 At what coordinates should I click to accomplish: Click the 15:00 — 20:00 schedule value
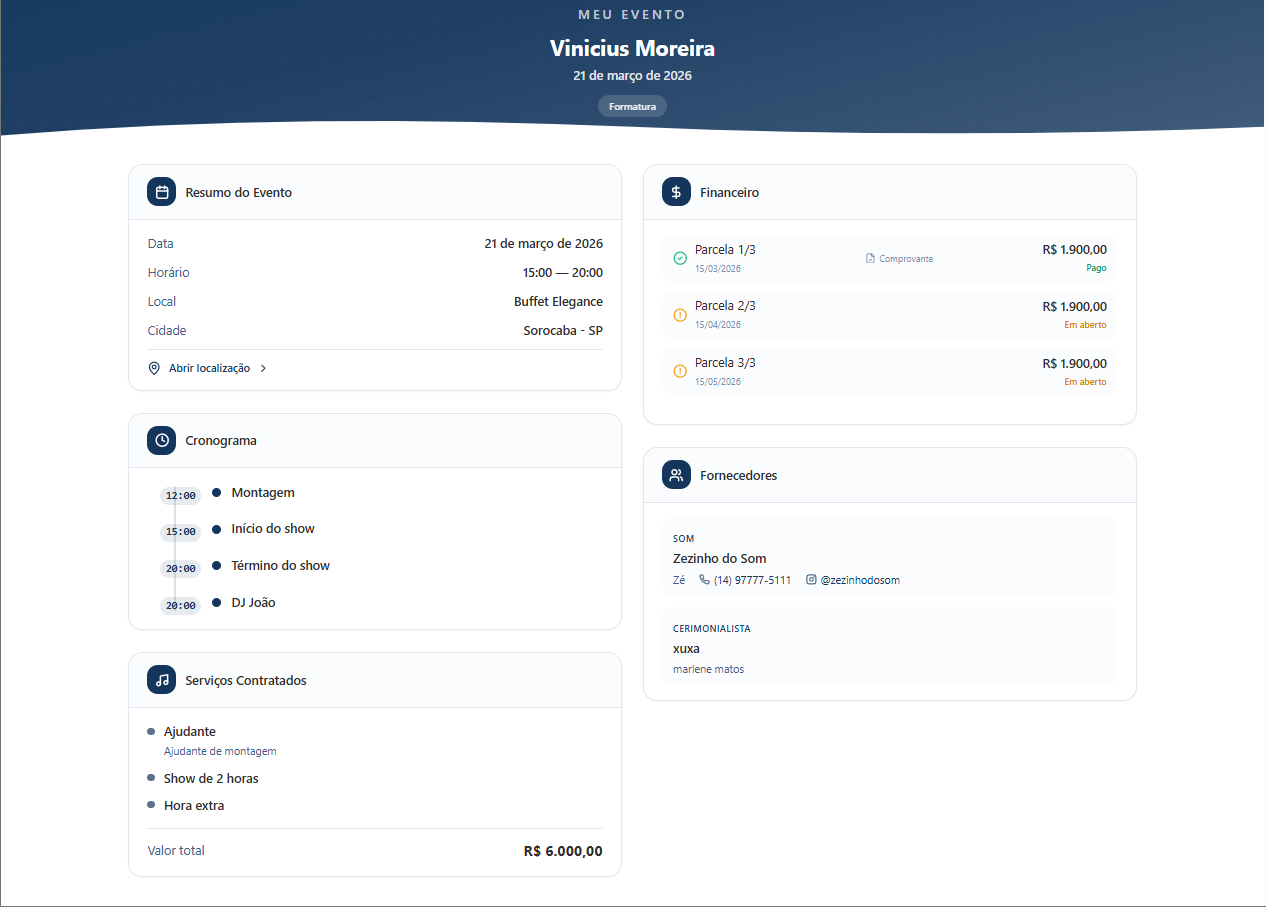pyautogui.click(x=563, y=273)
